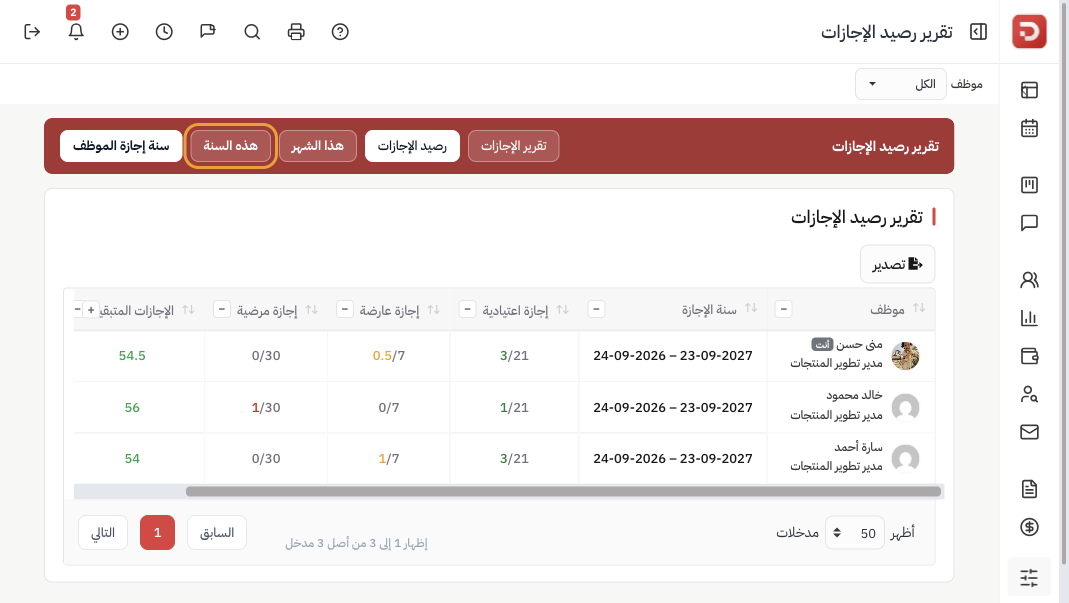Click employee name خالد محمود

854,396
